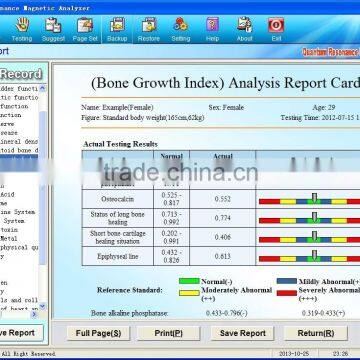Select the 'Acid' item in record list

[x=8, y=194]
